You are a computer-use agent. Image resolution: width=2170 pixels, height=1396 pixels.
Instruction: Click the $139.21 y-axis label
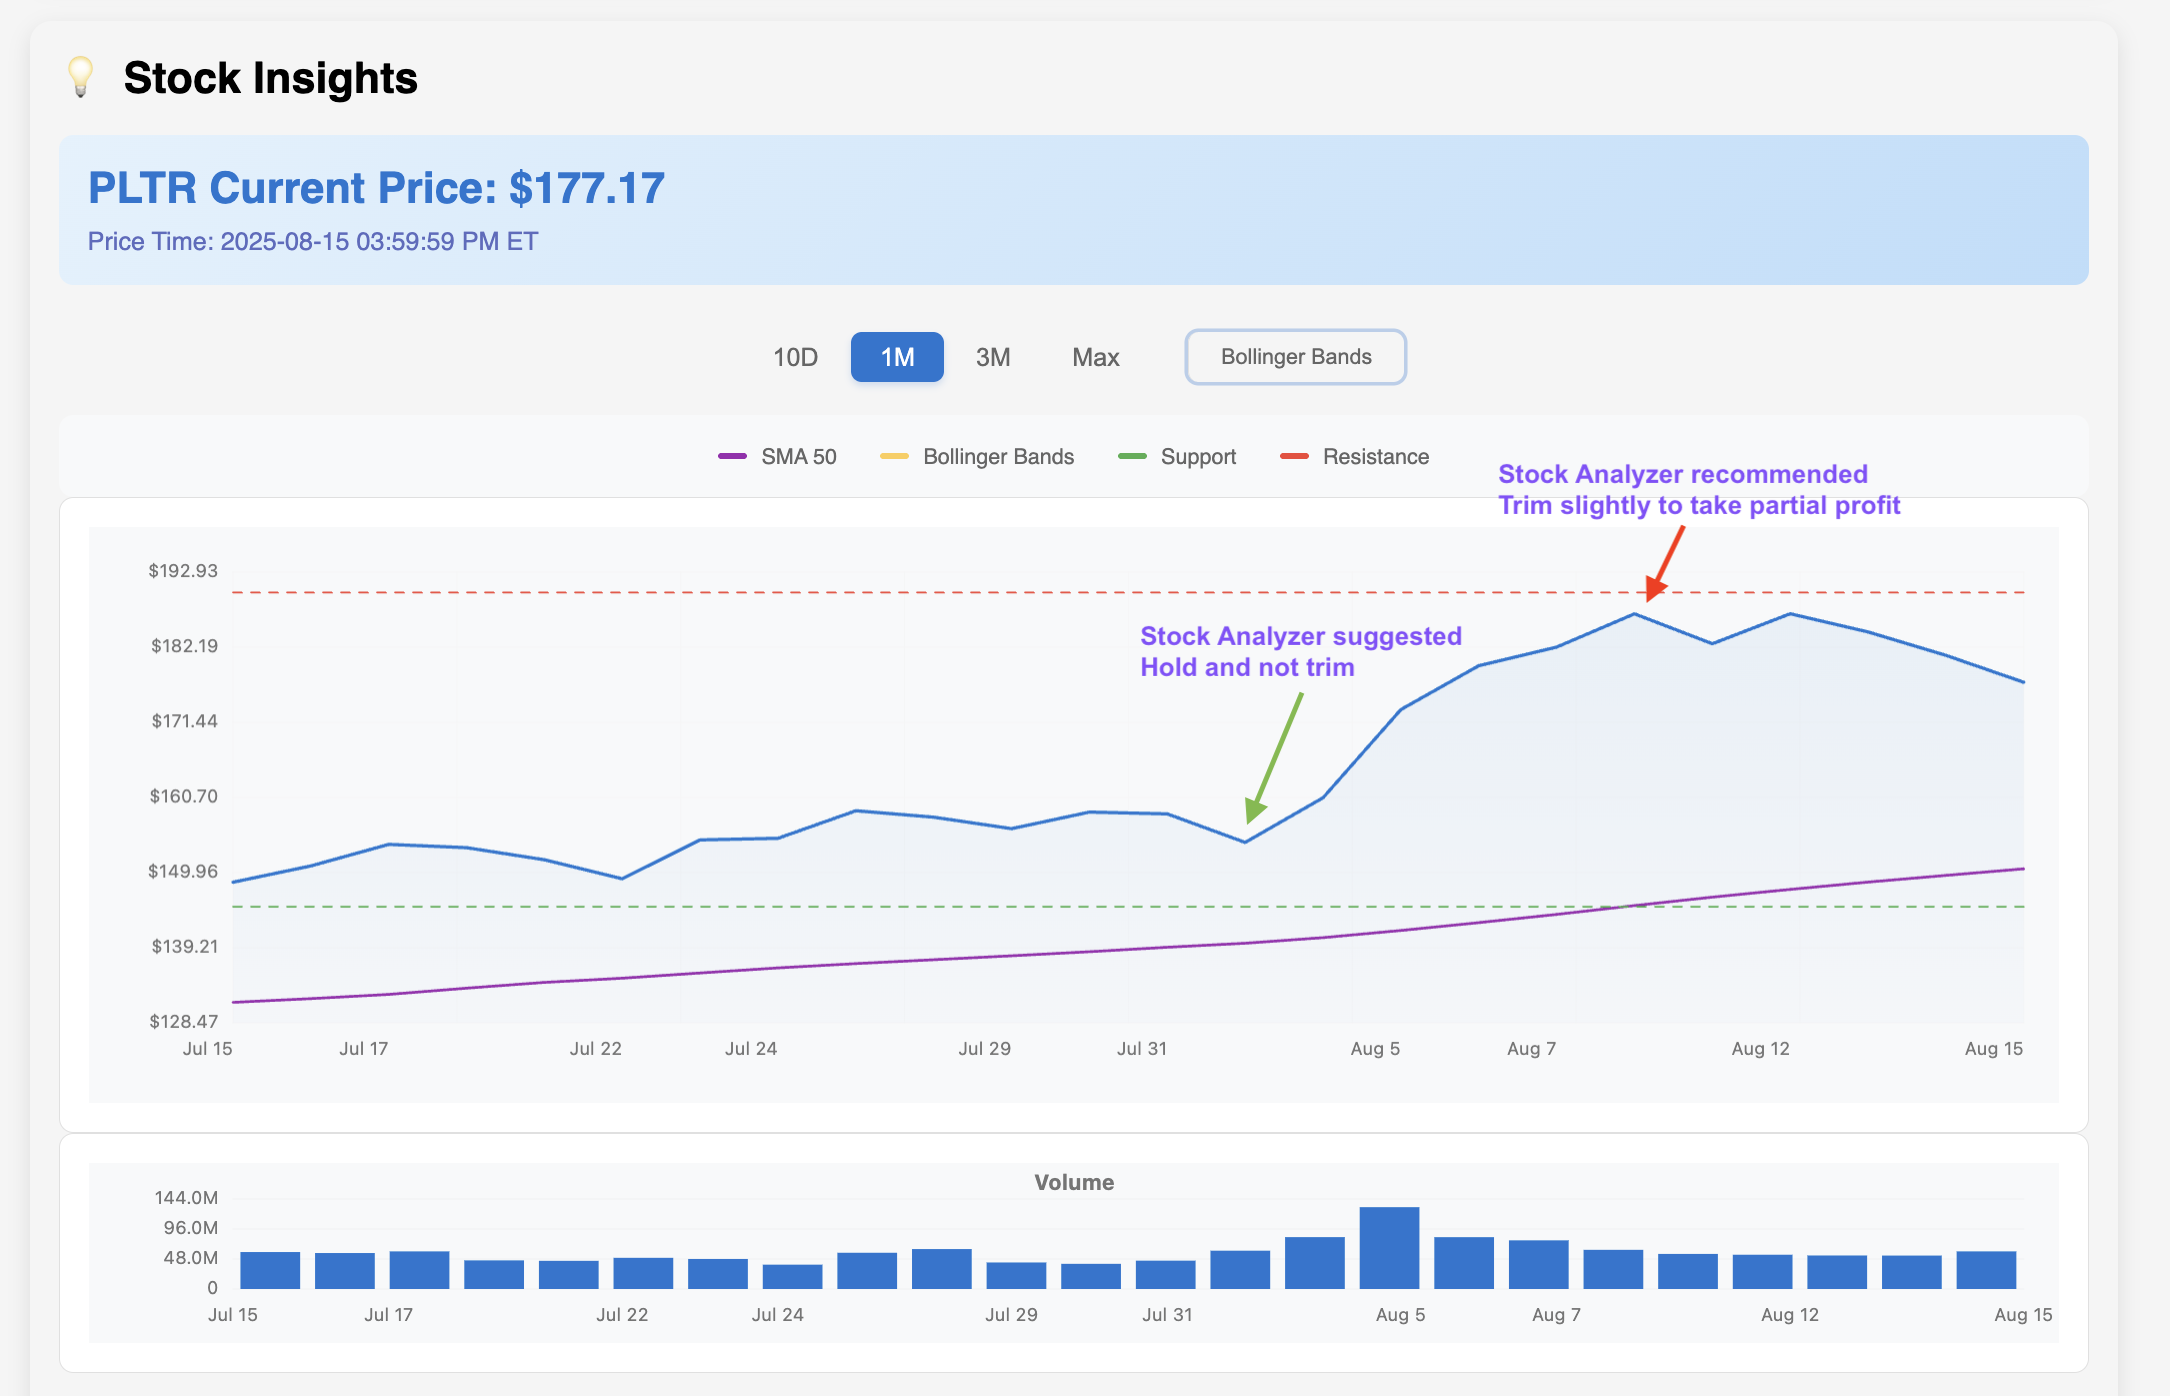pos(184,946)
